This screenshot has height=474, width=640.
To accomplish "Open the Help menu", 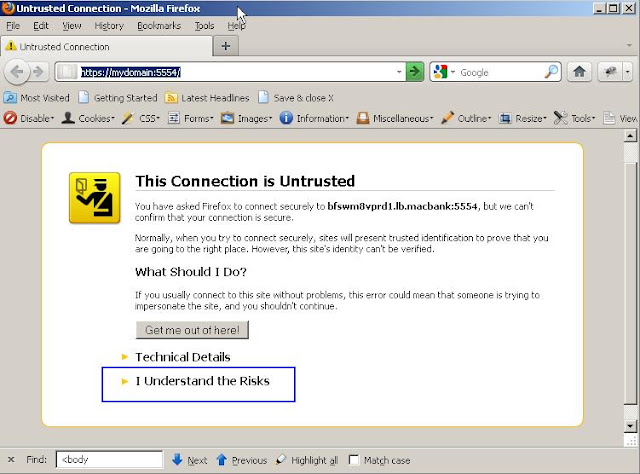I will point(236,26).
